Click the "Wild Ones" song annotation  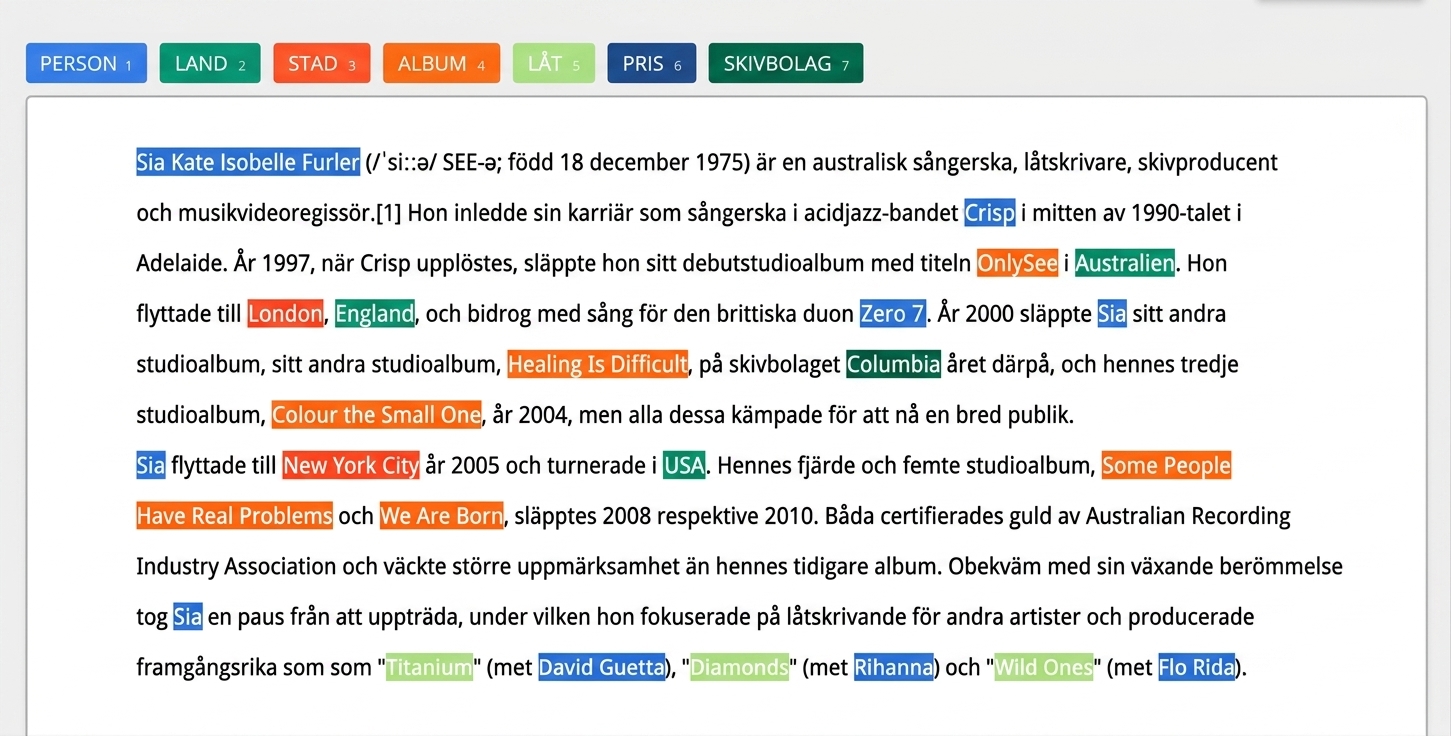(1044, 667)
